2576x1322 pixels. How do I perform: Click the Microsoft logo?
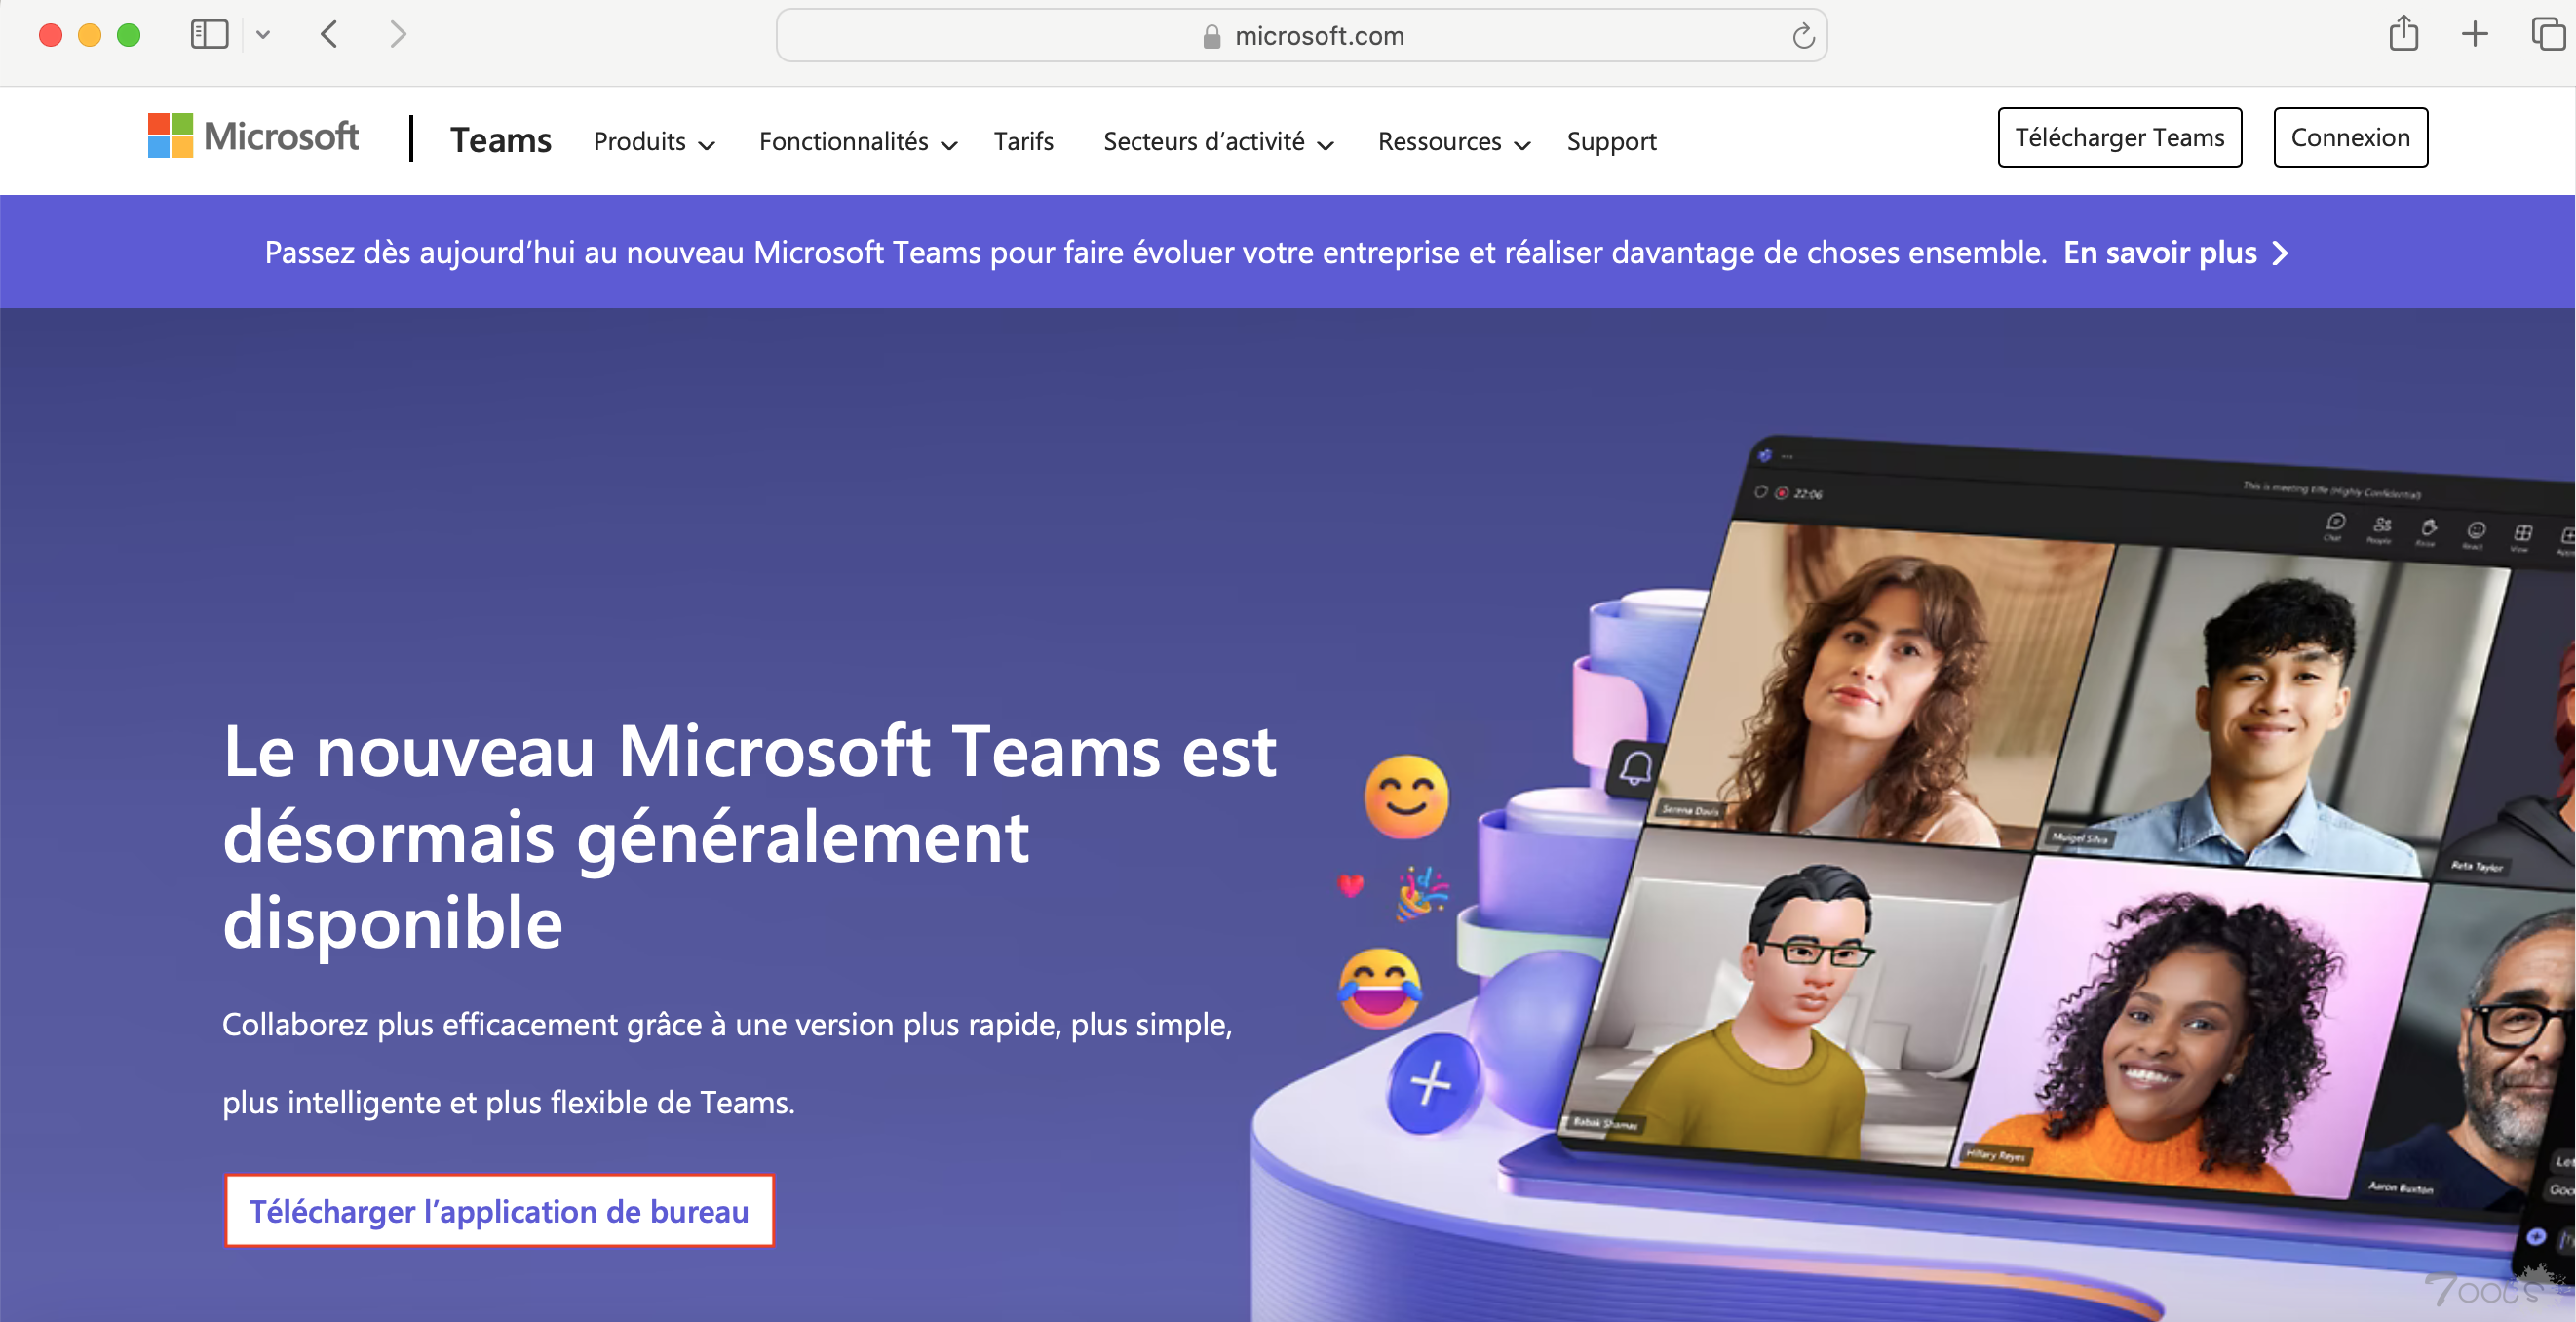click(x=253, y=136)
